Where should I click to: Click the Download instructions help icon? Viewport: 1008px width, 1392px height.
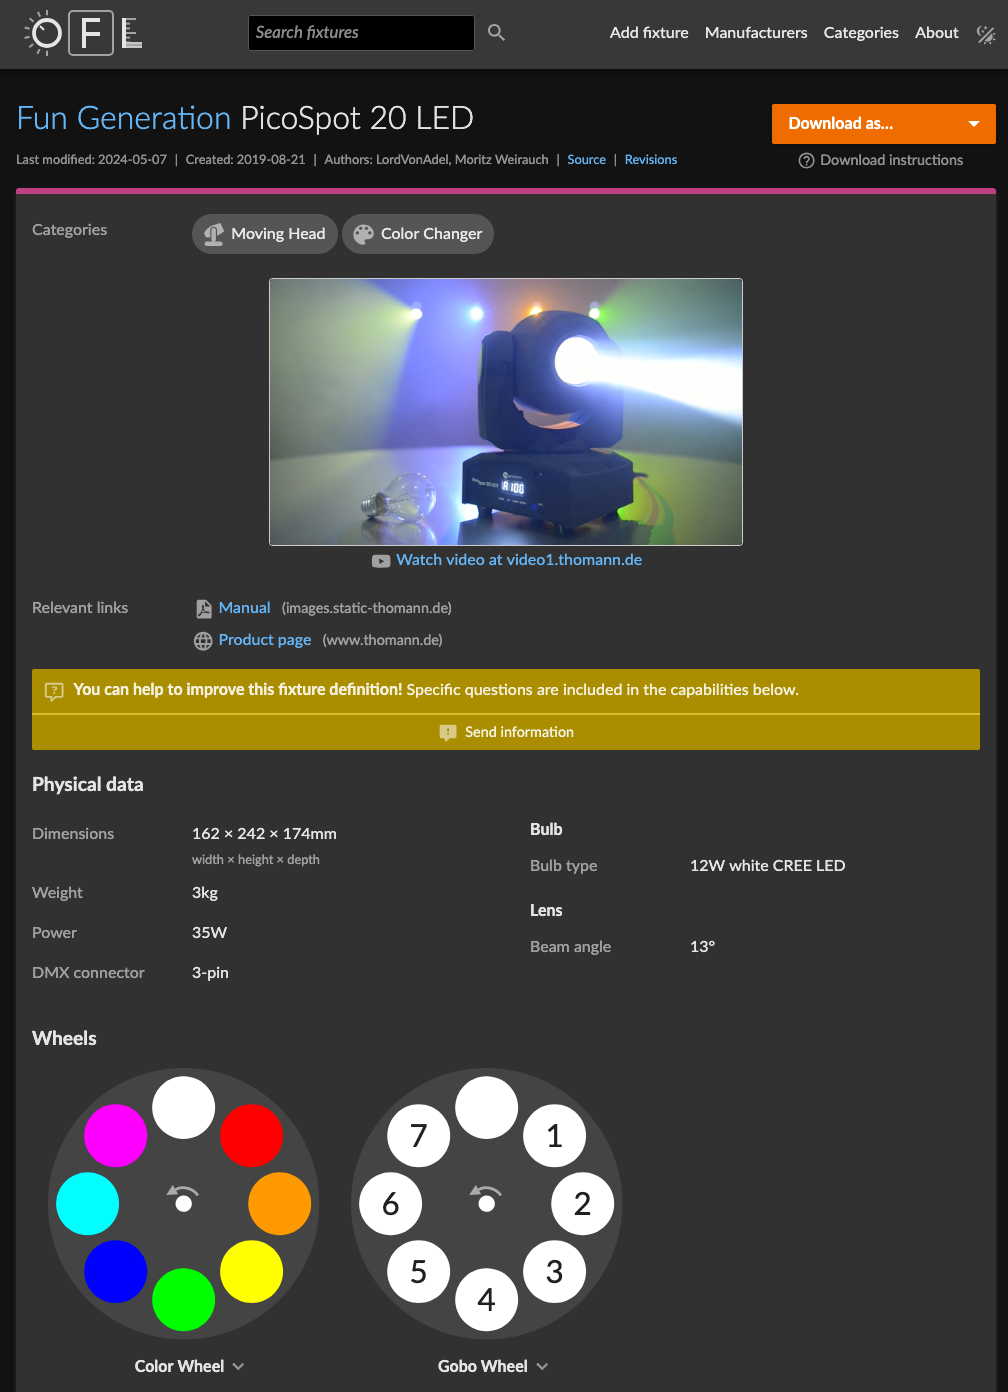[806, 161]
